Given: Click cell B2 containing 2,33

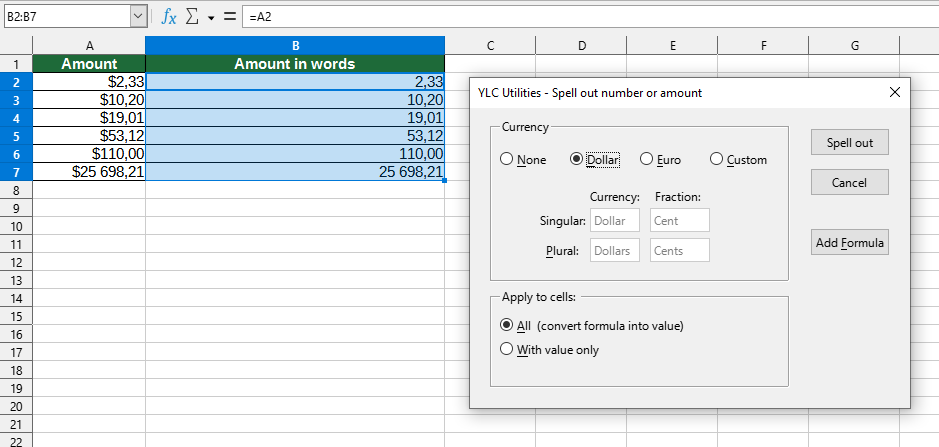Looking at the screenshot, I should point(295,82).
